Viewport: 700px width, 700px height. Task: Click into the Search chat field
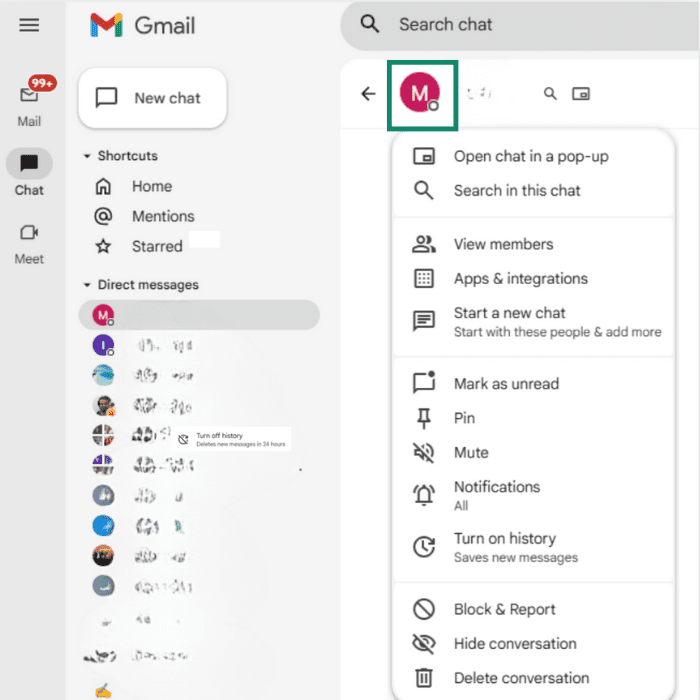pyautogui.click(x=520, y=25)
